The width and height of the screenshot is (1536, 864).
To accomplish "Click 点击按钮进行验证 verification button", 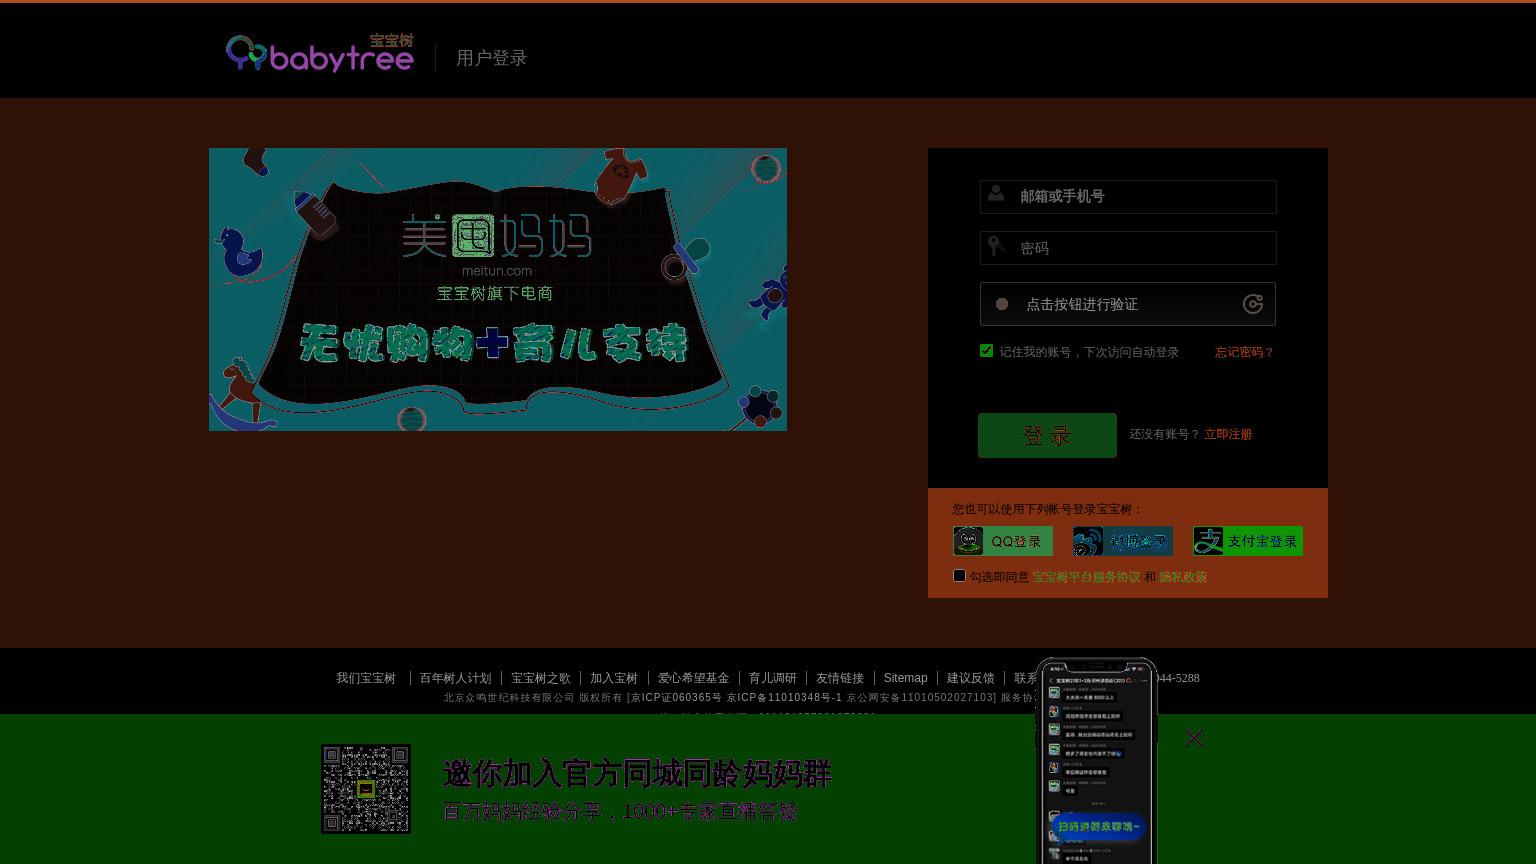I will [x=1128, y=304].
